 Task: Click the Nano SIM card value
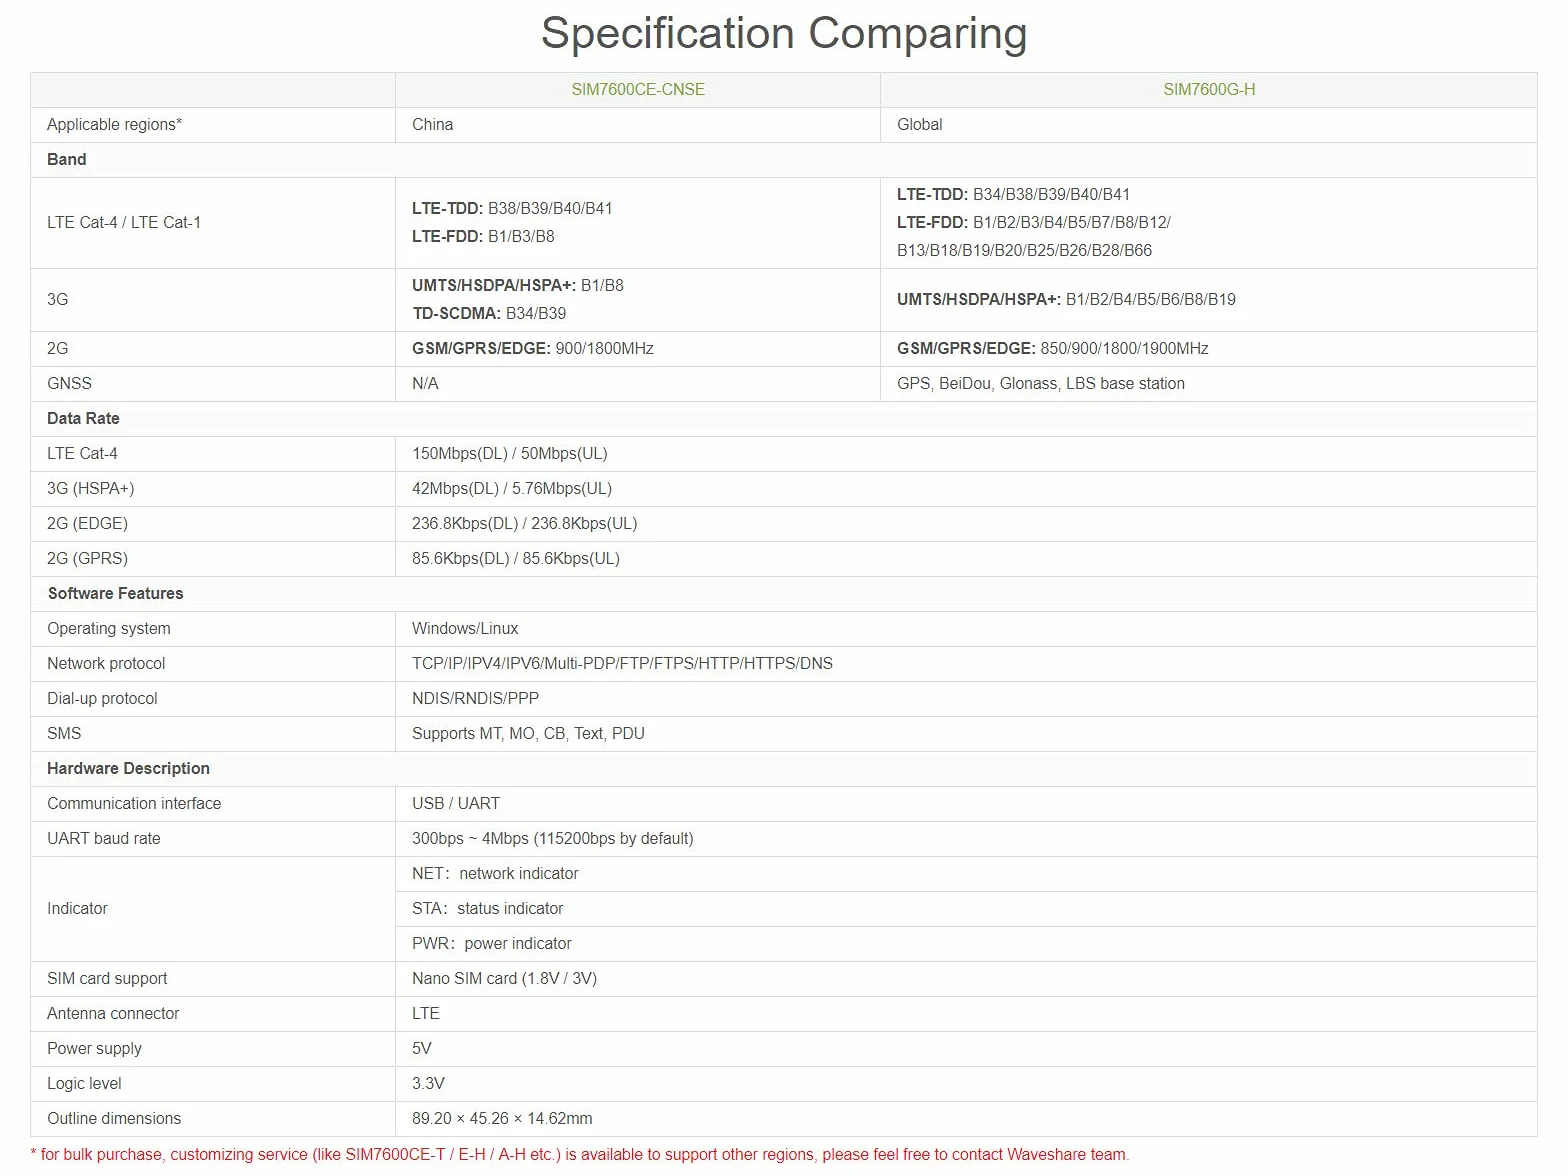point(504,978)
